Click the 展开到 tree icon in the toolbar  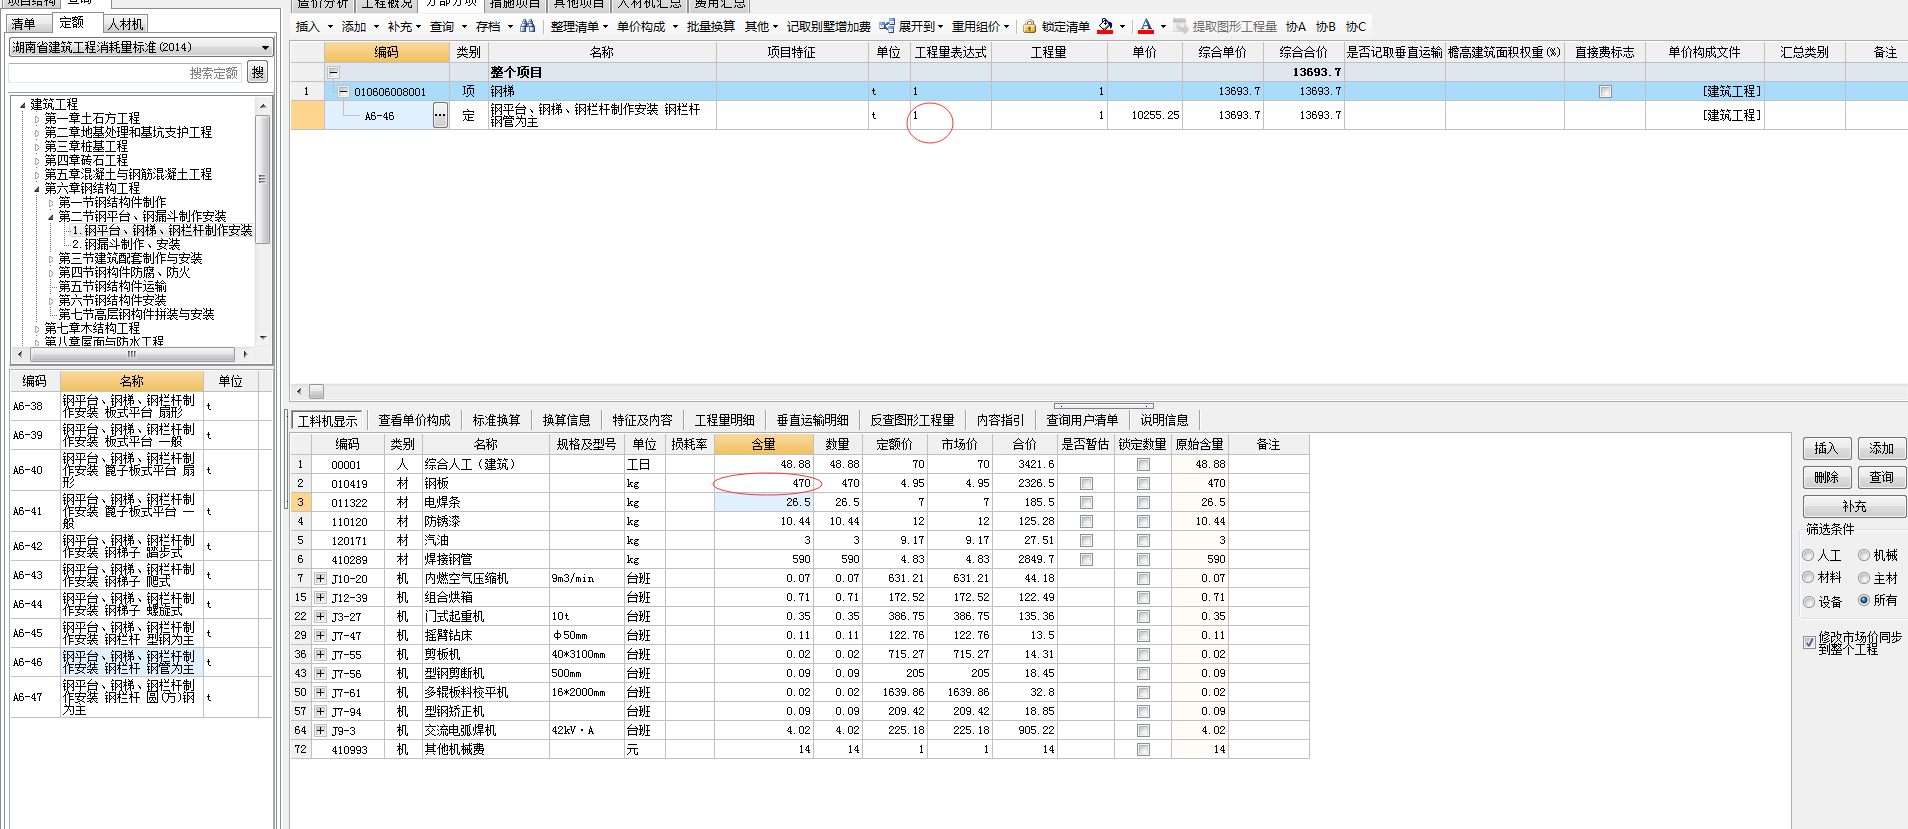886,26
